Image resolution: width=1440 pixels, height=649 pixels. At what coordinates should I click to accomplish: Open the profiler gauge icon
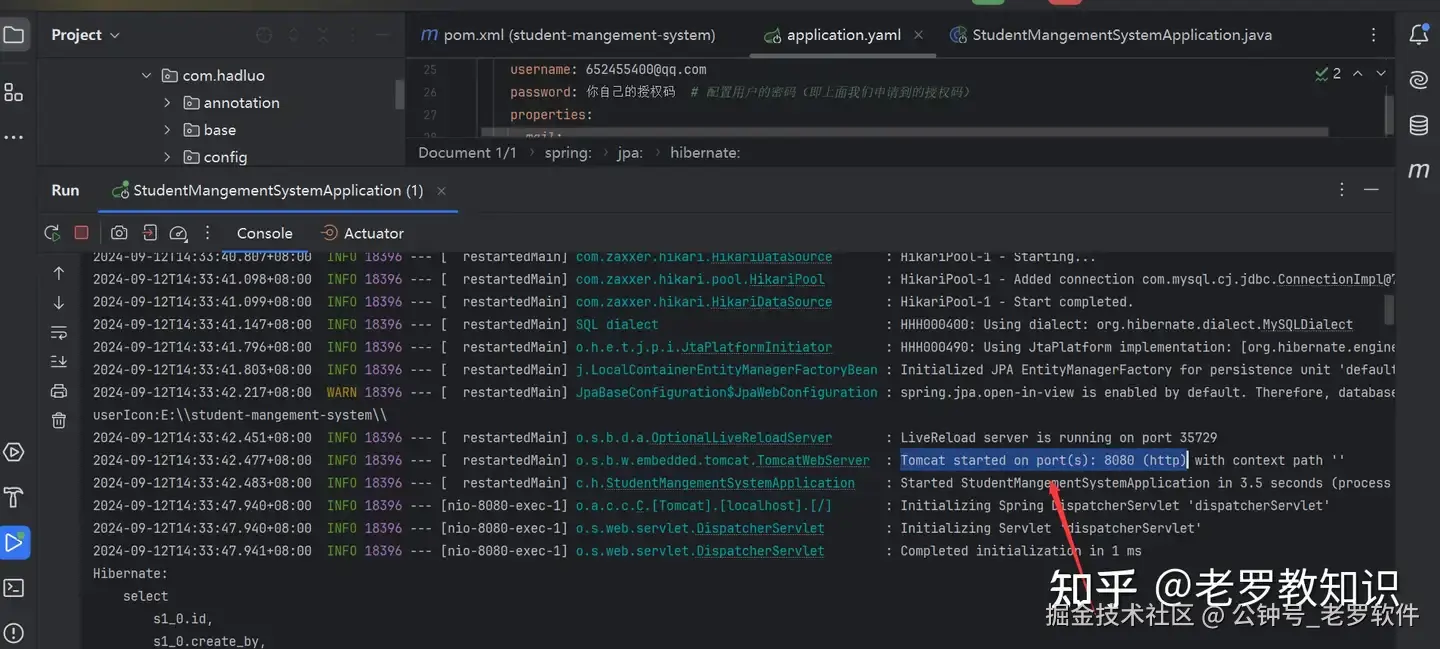178,233
